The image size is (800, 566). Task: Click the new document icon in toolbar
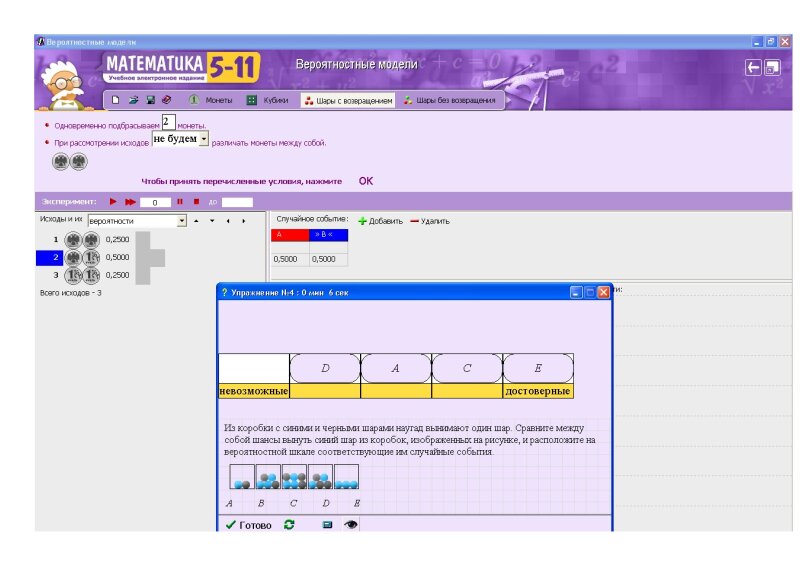click(x=116, y=100)
